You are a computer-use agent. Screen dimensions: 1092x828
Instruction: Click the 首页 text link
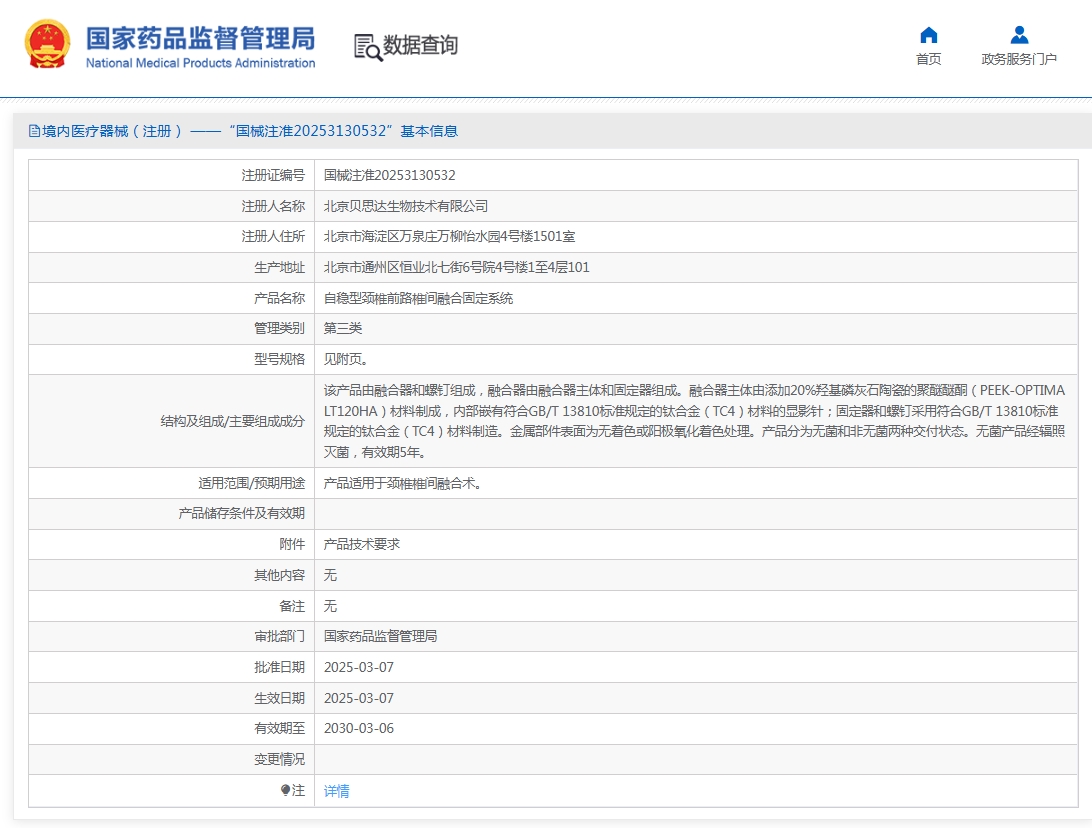[x=928, y=59]
